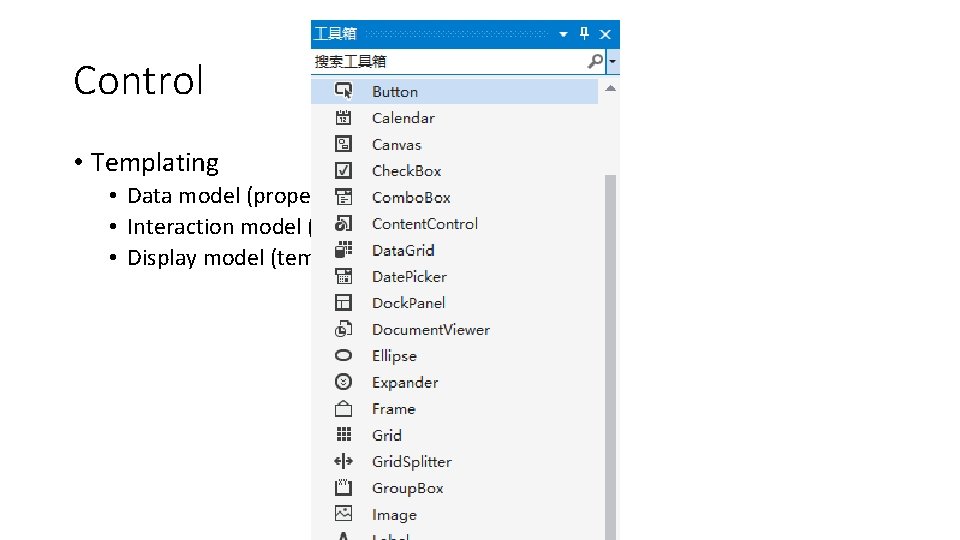Choose the Expander list entry text
The width and height of the screenshot is (960, 540).
click(x=405, y=383)
